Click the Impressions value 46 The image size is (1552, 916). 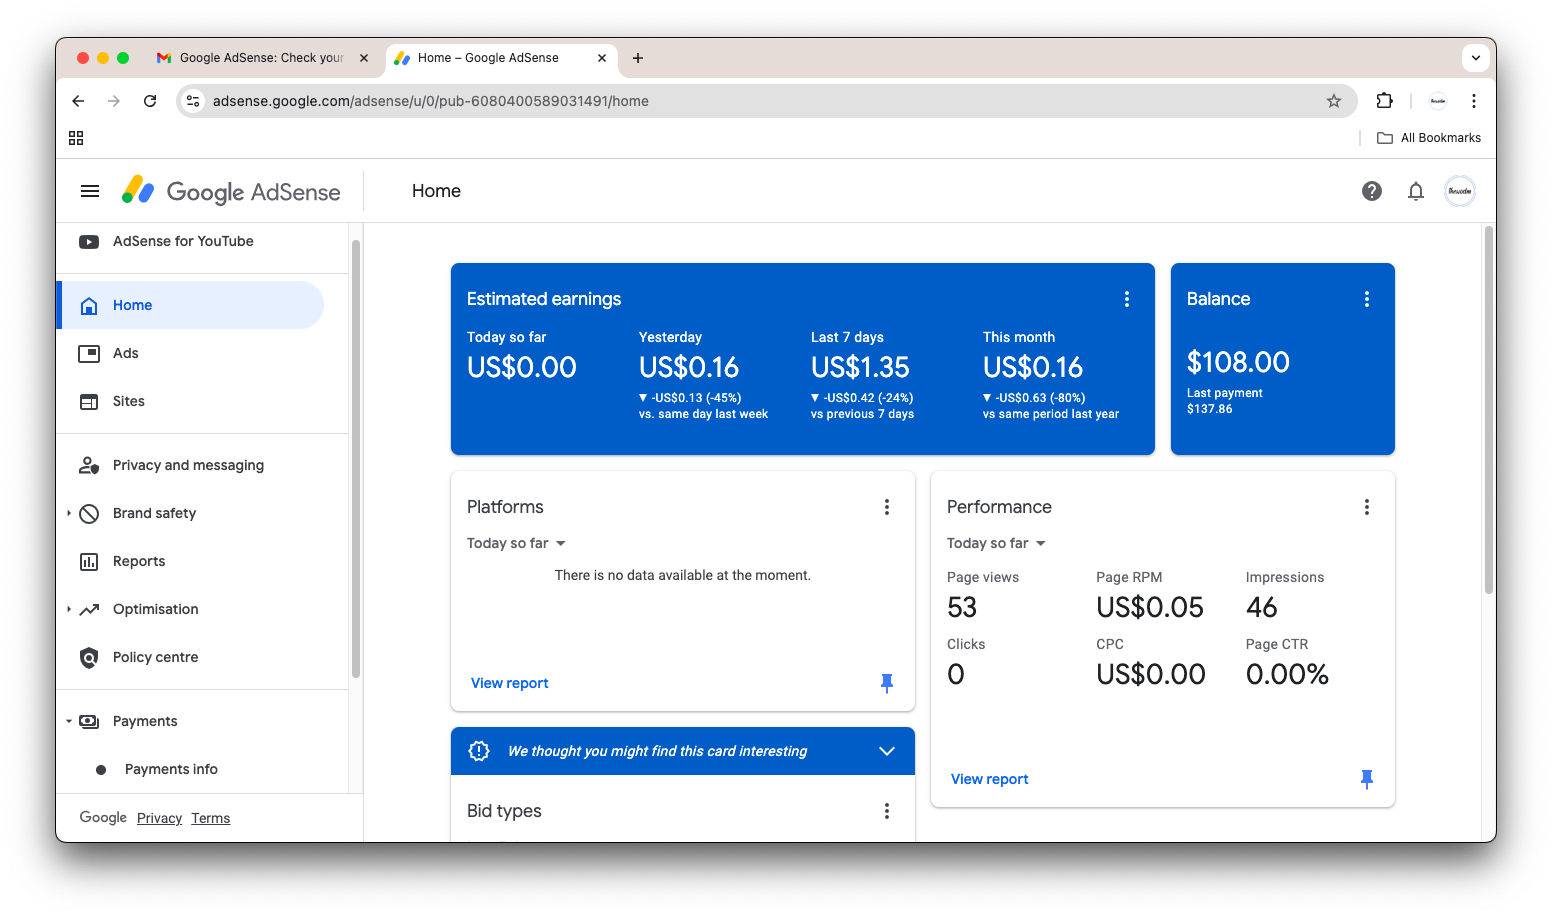[1262, 607]
